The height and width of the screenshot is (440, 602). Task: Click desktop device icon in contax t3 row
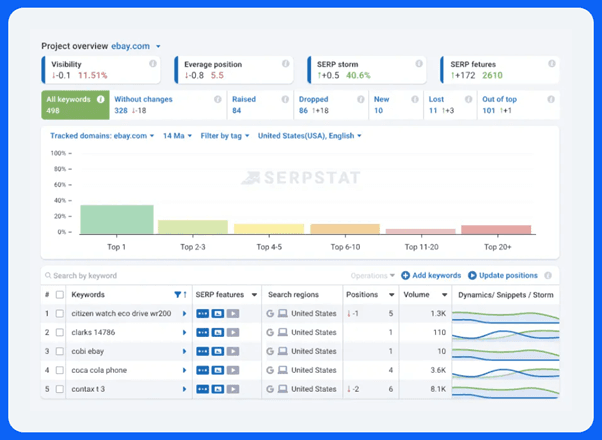tap(282, 389)
